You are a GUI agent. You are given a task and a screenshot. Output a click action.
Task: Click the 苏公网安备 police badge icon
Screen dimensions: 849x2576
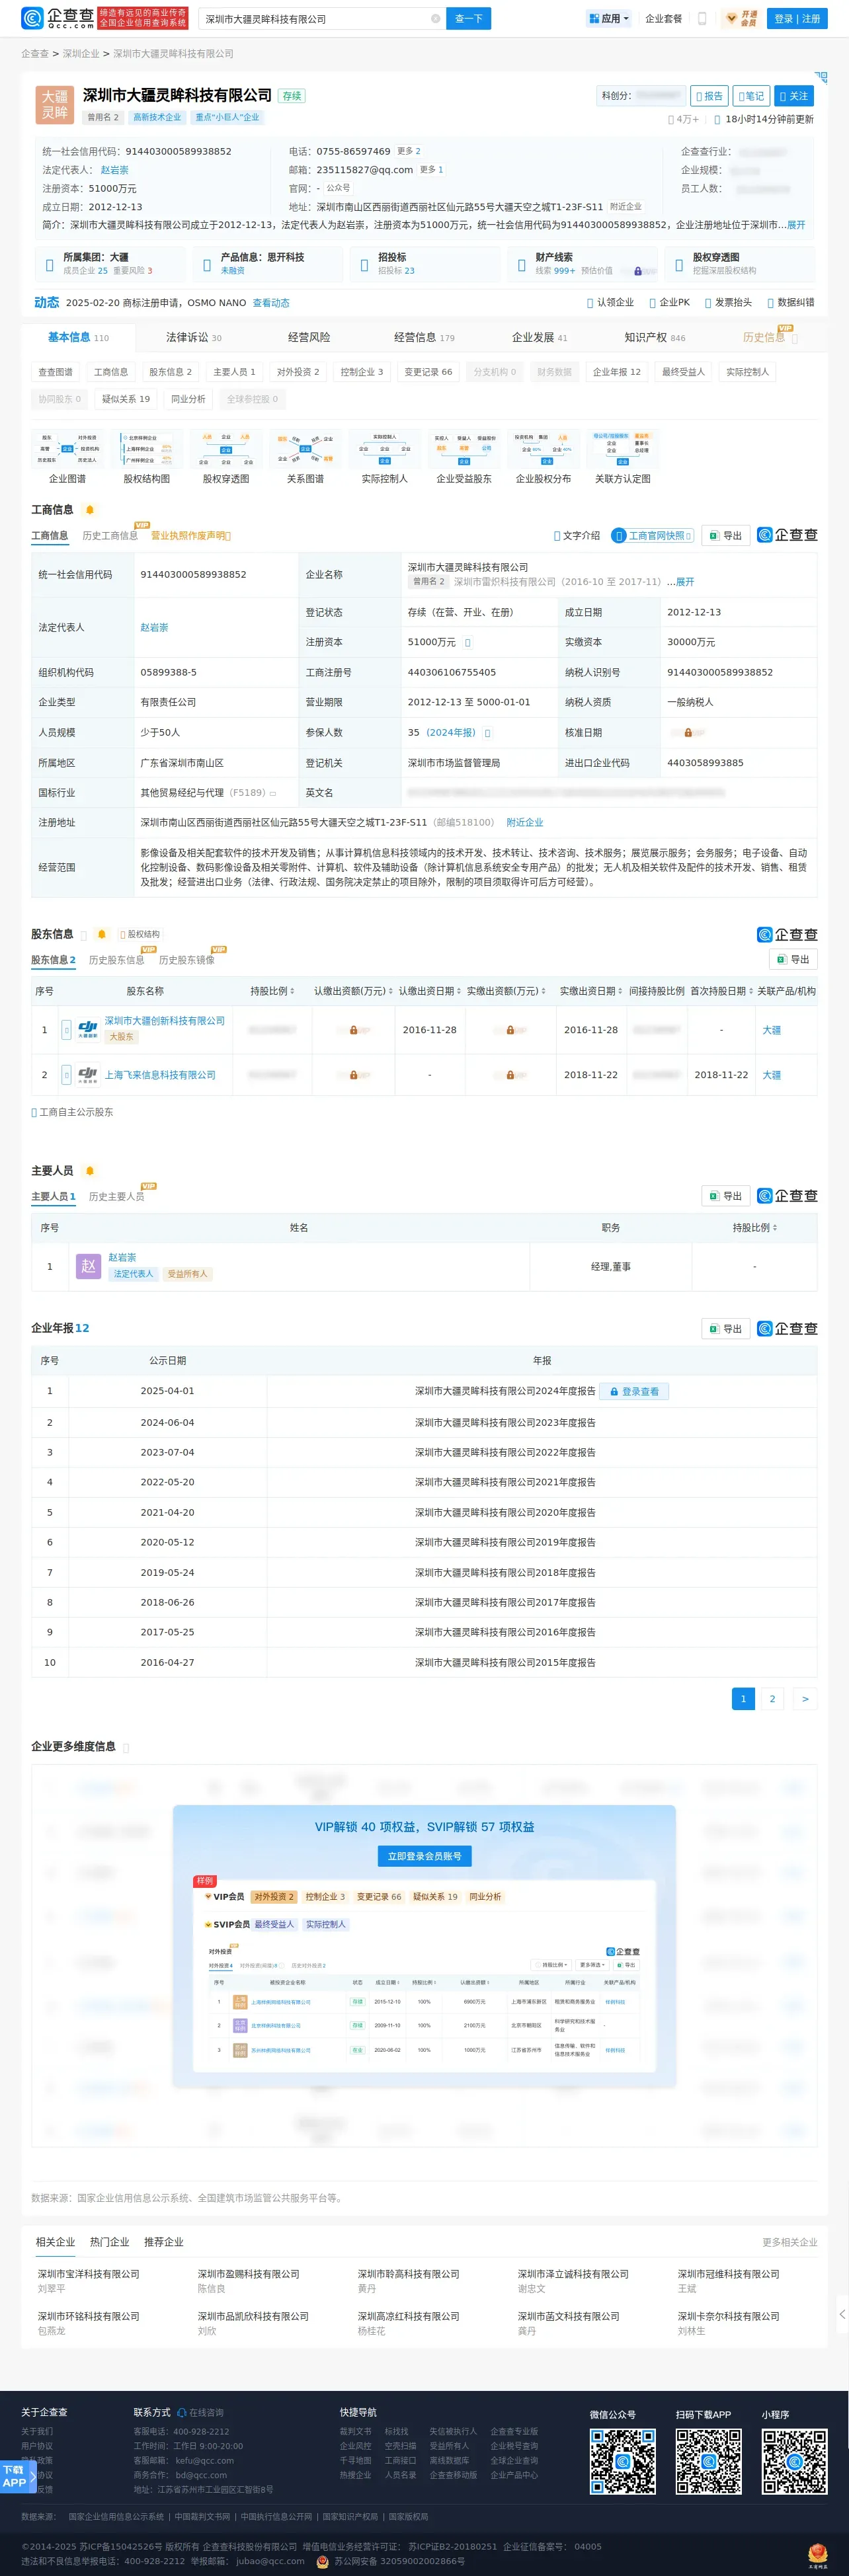[323, 2561]
